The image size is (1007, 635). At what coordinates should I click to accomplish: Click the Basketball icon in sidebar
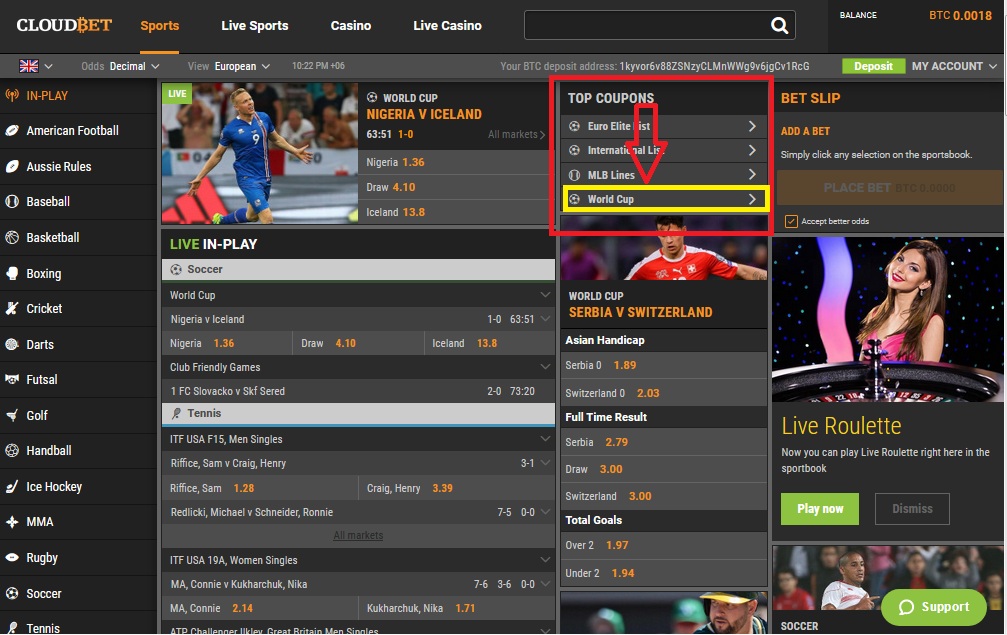point(12,238)
